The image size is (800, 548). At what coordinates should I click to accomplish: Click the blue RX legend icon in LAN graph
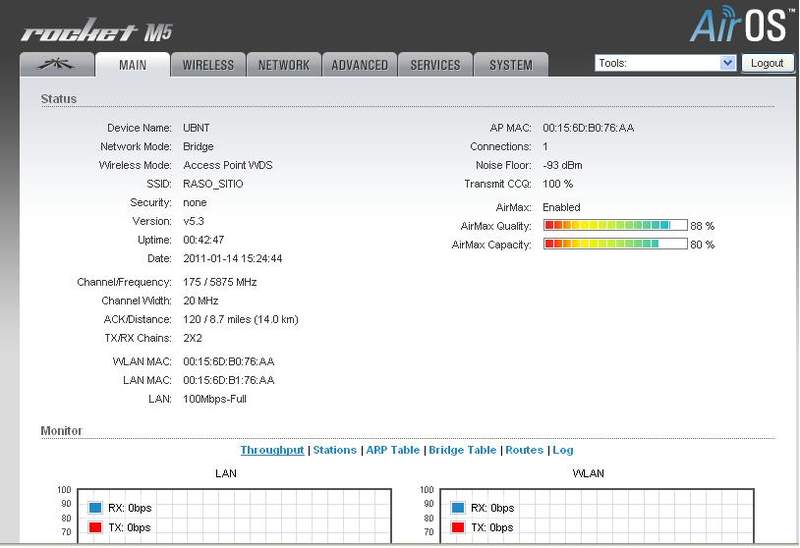click(95, 508)
